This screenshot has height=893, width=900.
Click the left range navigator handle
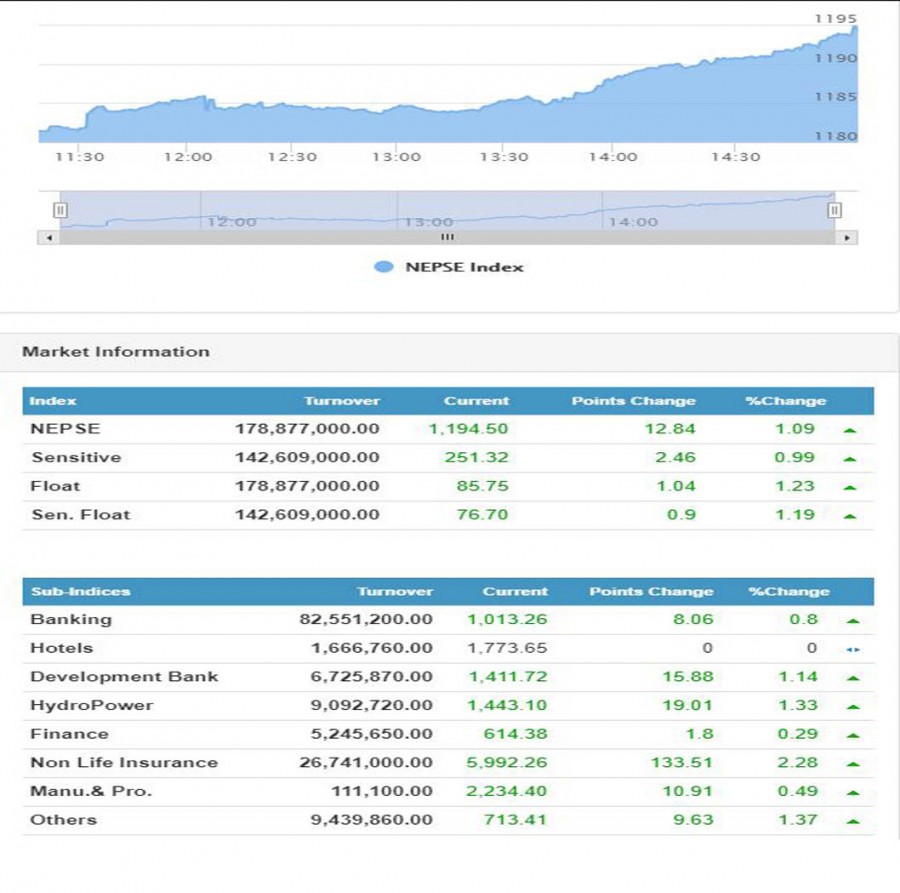pos(60,210)
